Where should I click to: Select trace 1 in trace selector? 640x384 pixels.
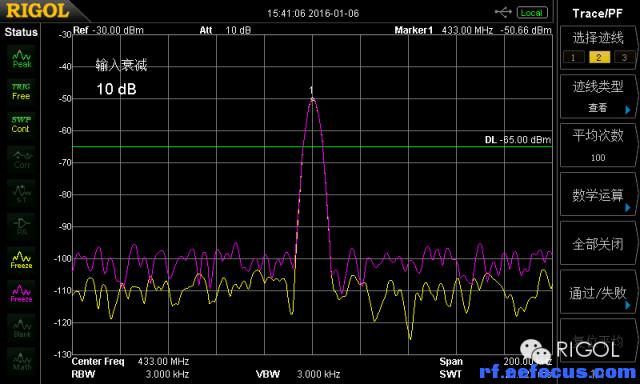(573, 57)
